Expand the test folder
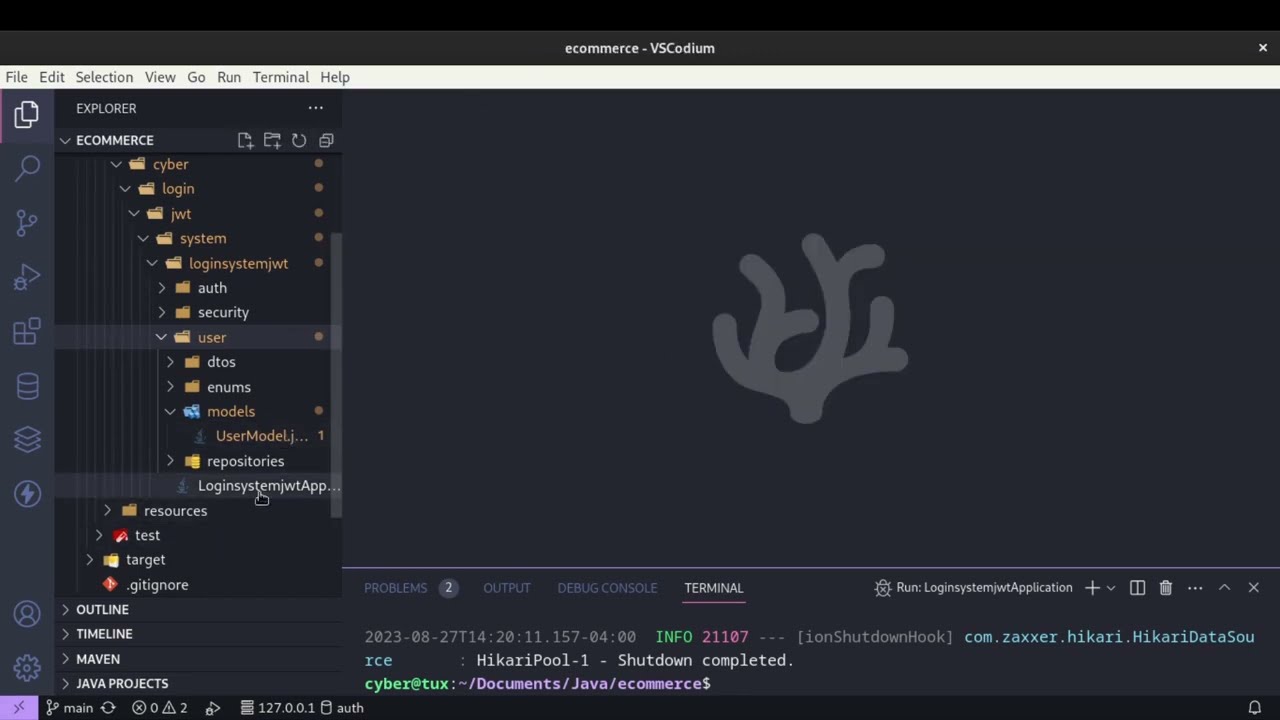 198,535
